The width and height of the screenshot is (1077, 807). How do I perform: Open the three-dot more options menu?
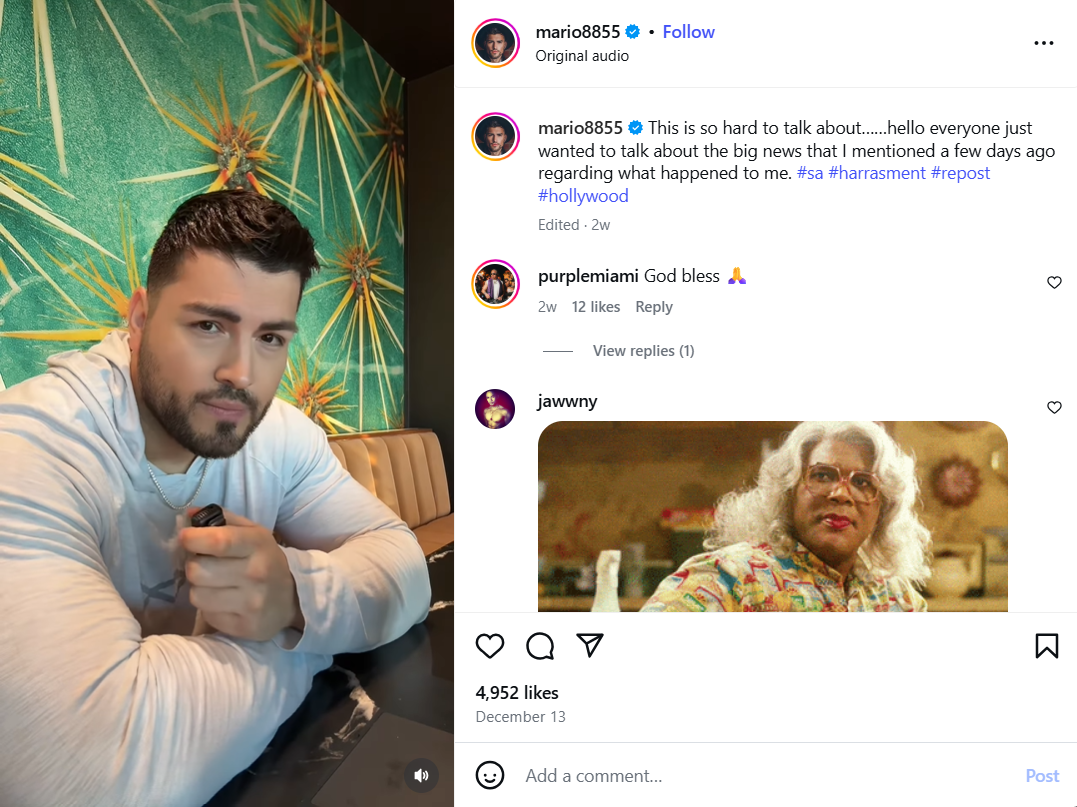tap(1044, 43)
